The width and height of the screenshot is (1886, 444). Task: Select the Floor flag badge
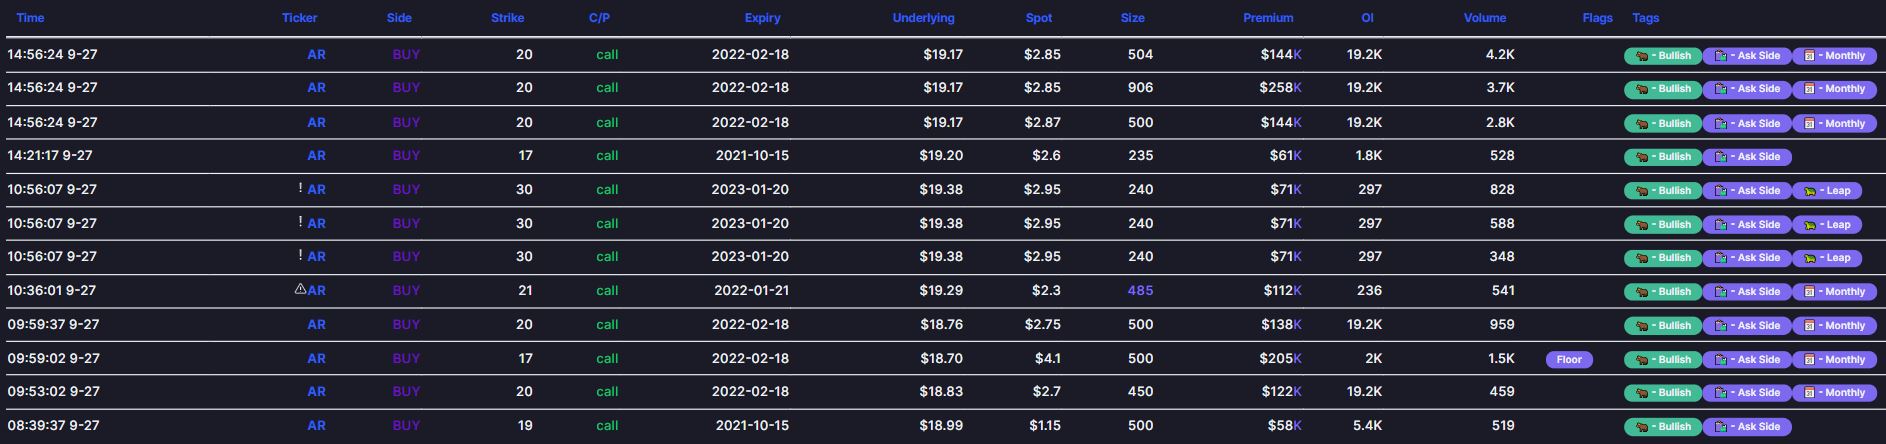[1569, 359]
